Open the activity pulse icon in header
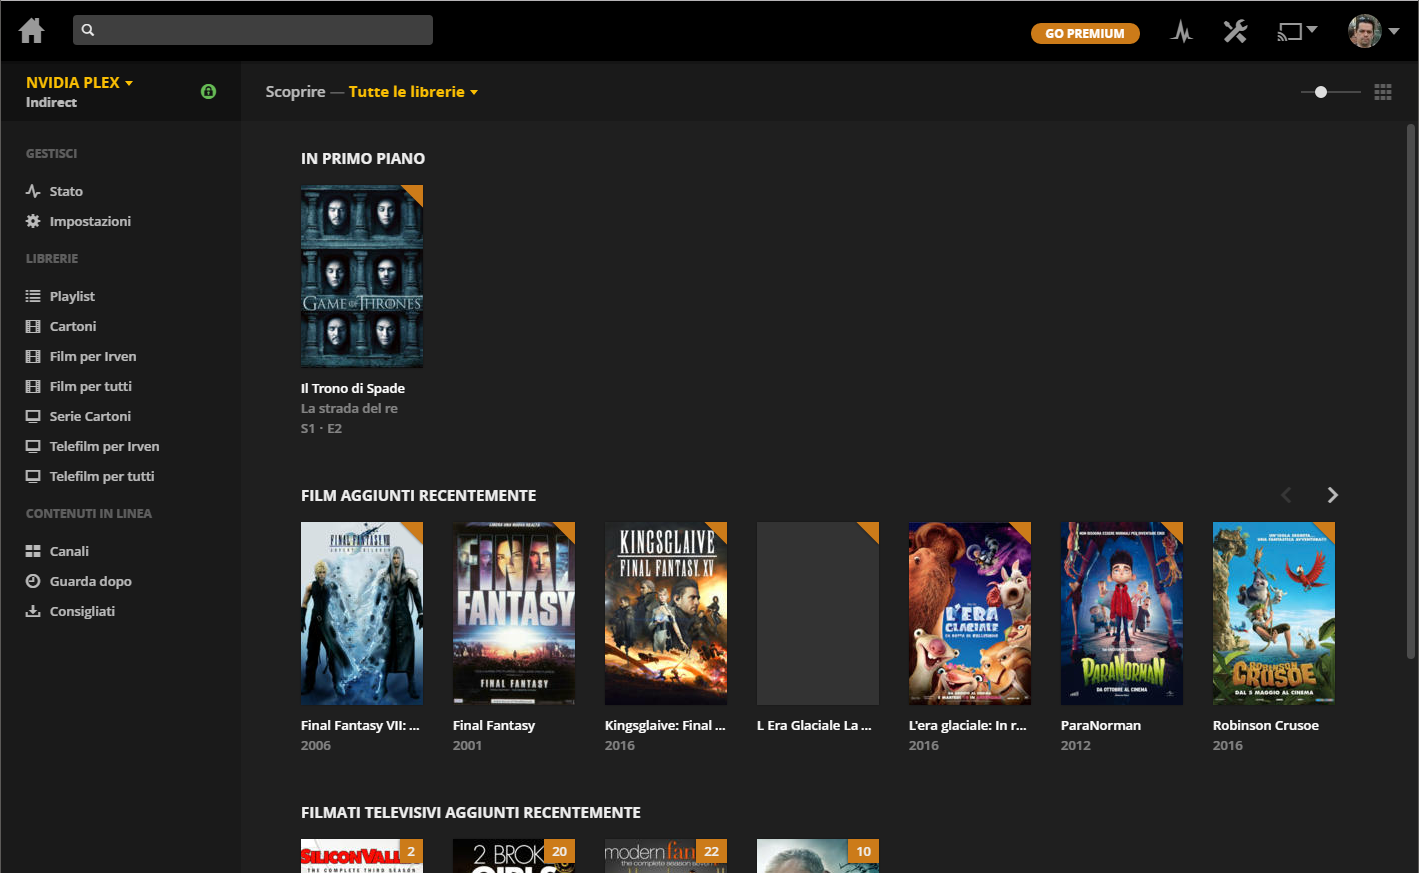Viewport: 1419px width, 873px height. (1182, 32)
